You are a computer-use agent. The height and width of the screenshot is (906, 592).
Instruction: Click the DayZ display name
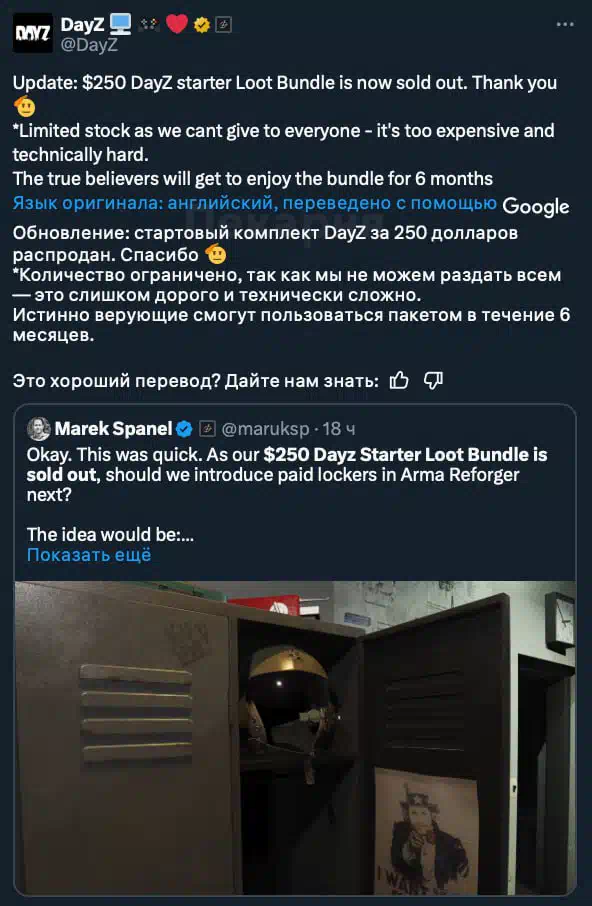point(82,25)
